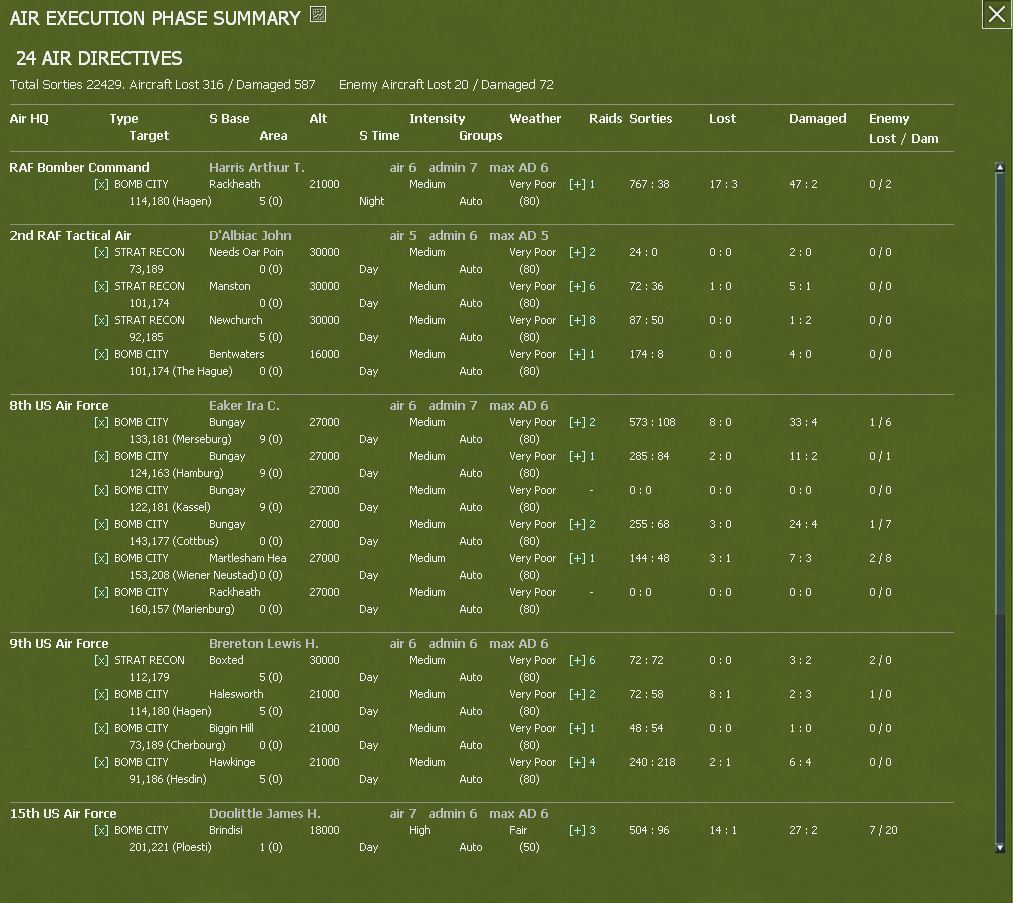Screen dimensions: 1013x903
Task: Open 8th US Air Force headquarters entry
Action: 59,406
